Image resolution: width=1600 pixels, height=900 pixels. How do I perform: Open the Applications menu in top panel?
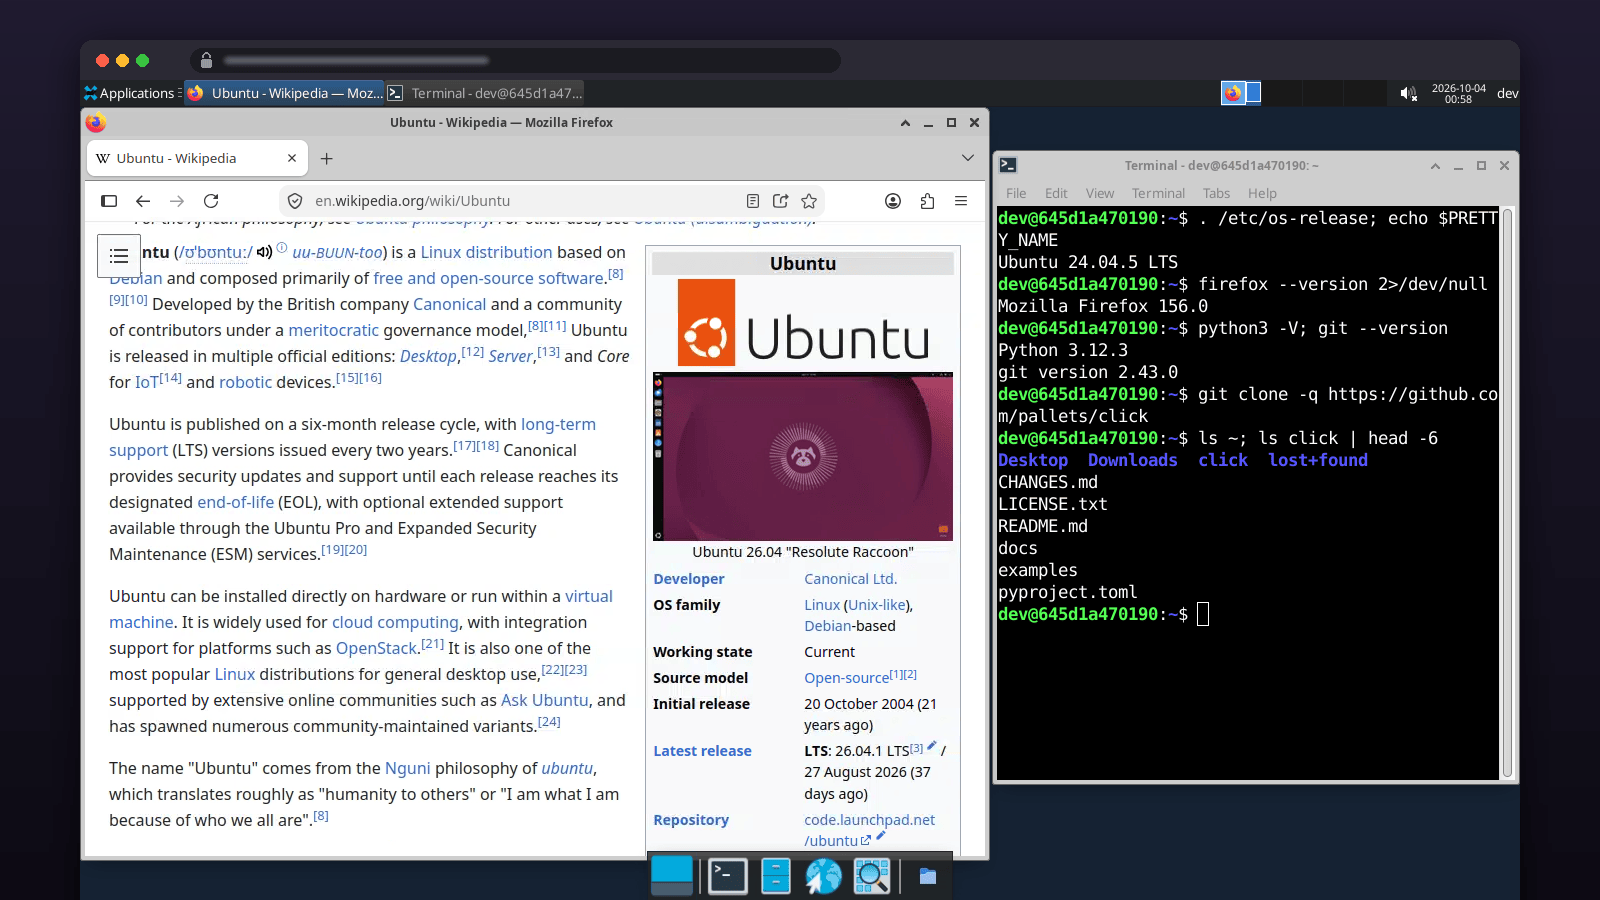tap(130, 93)
